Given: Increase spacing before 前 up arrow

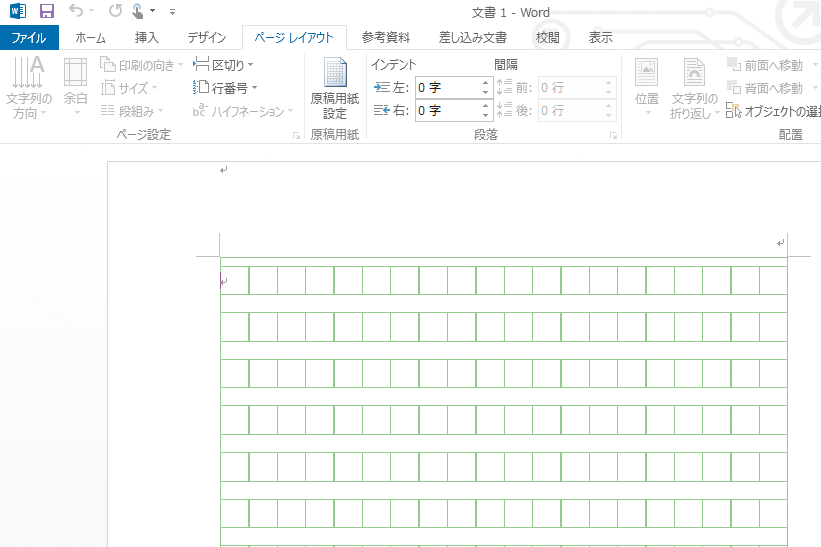Looking at the screenshot, I should click(608, 83).
